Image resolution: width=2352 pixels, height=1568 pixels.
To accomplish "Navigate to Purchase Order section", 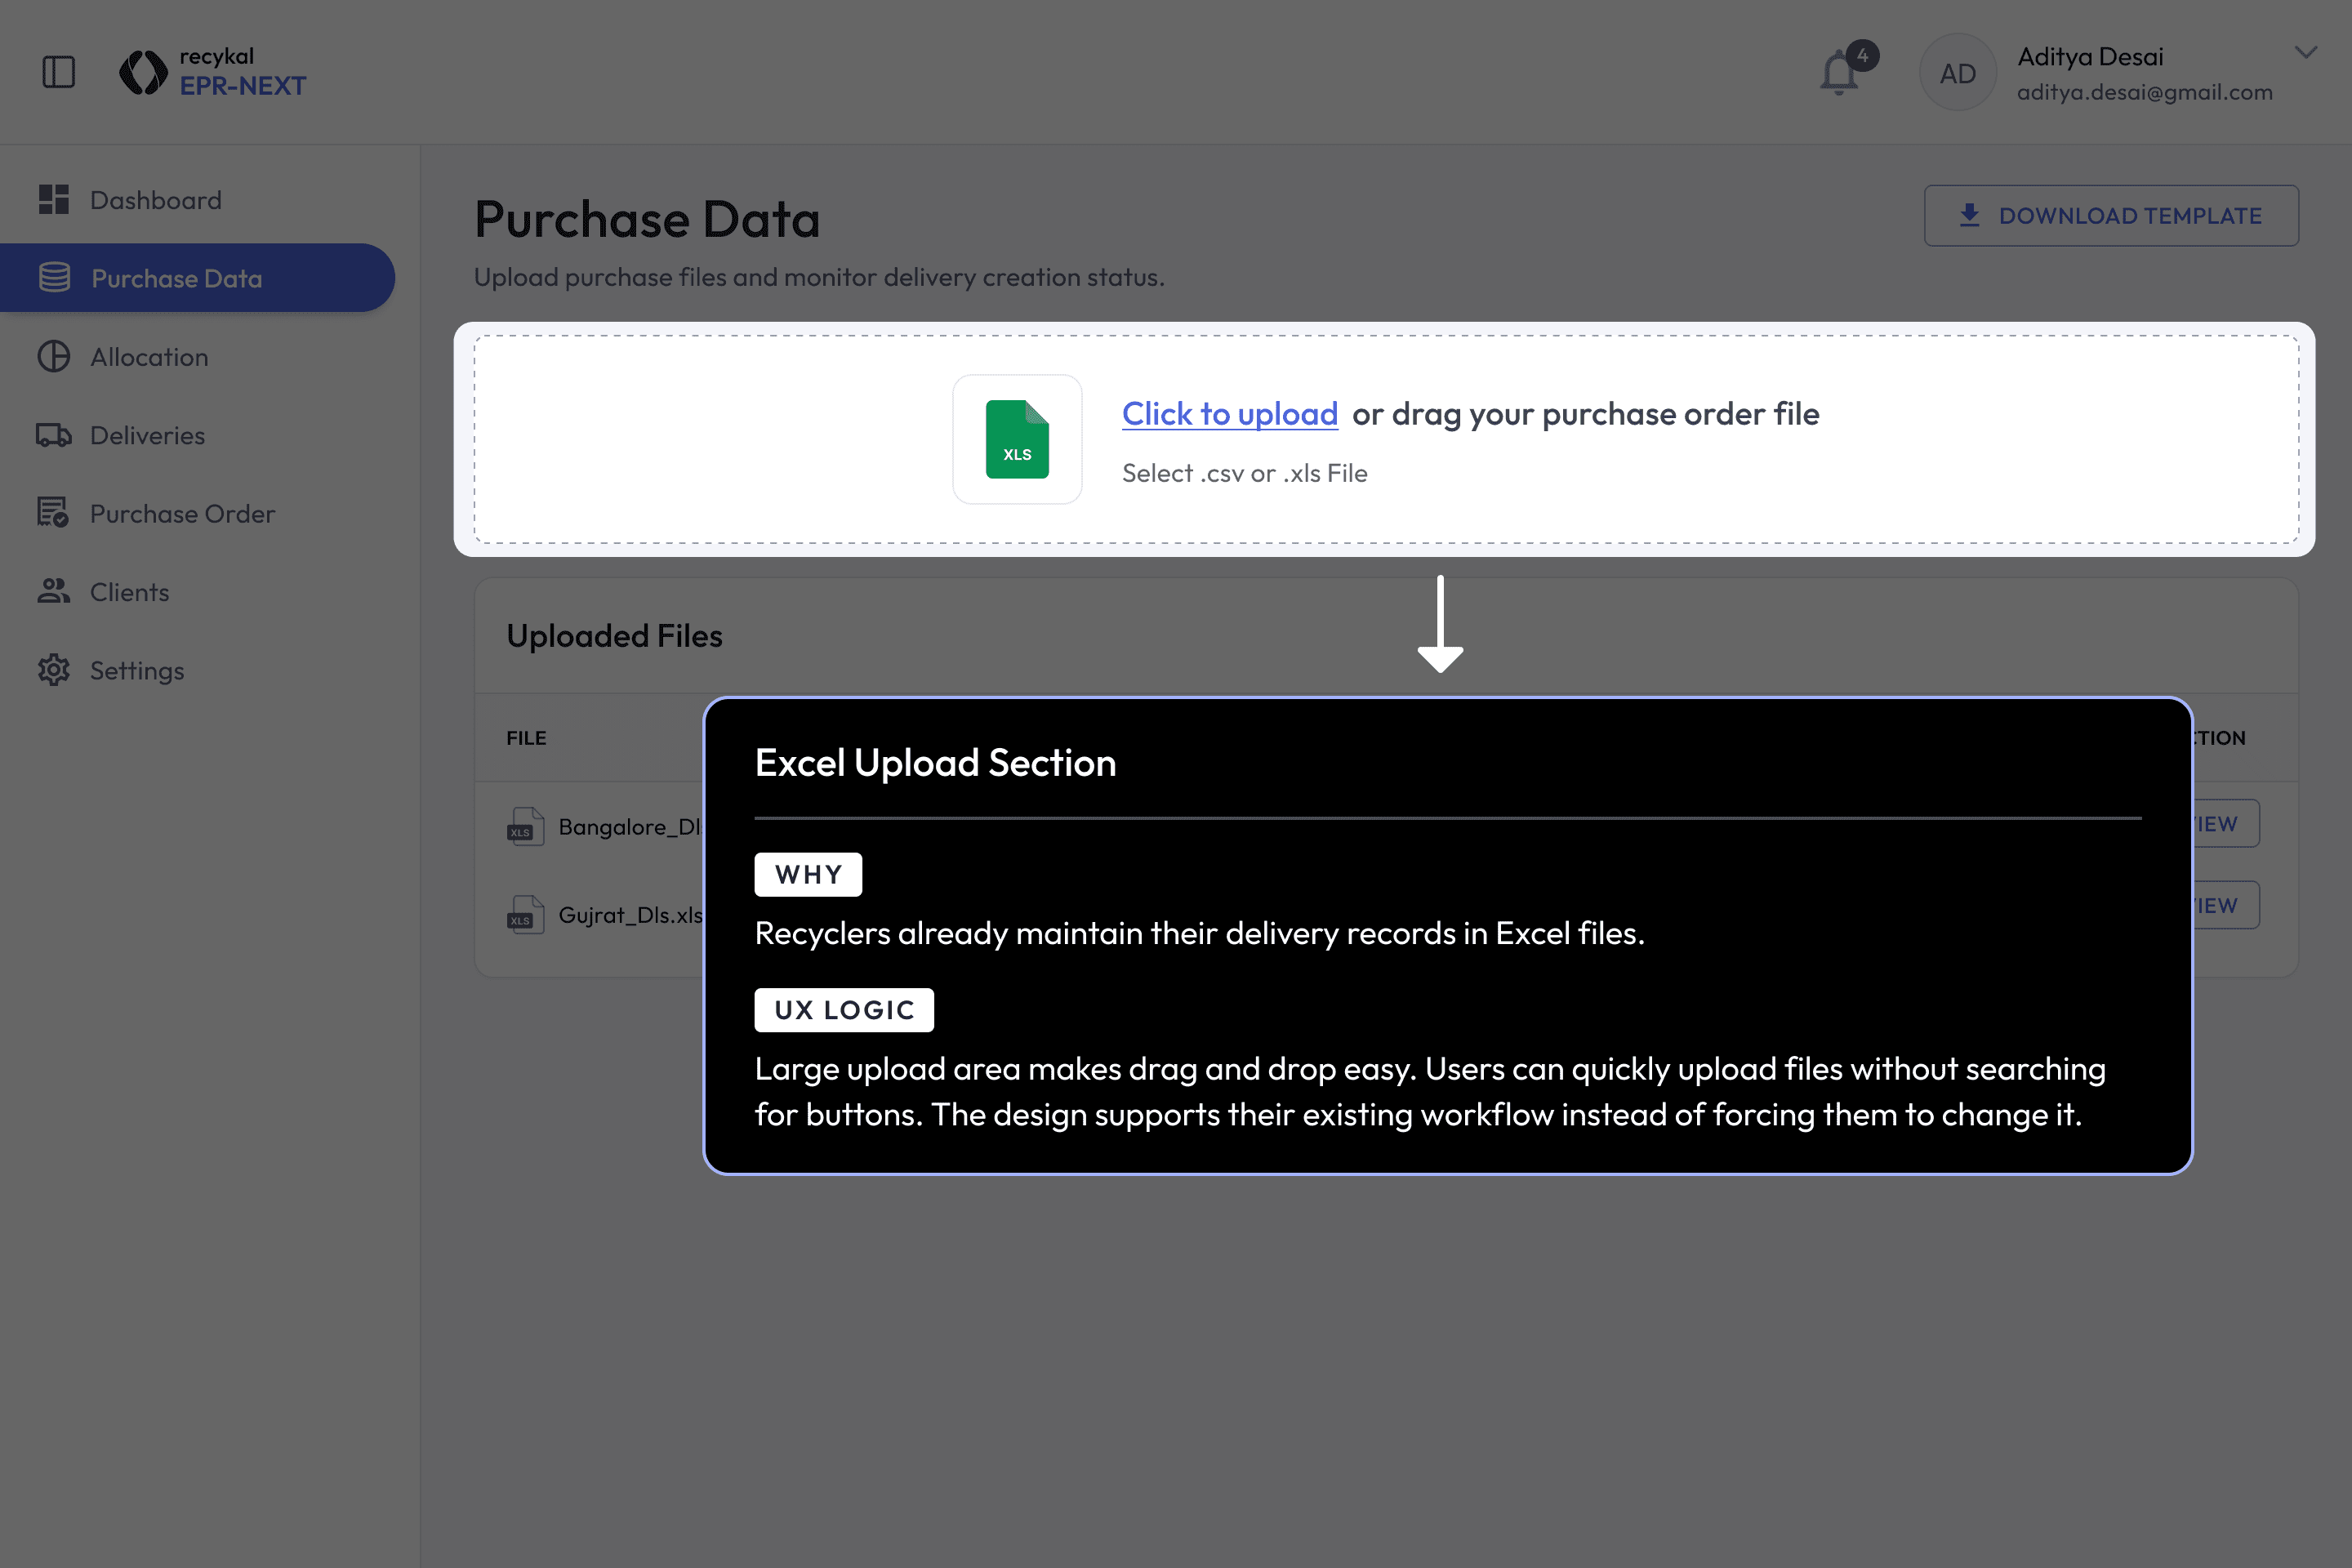I will [x=182, y=514].
